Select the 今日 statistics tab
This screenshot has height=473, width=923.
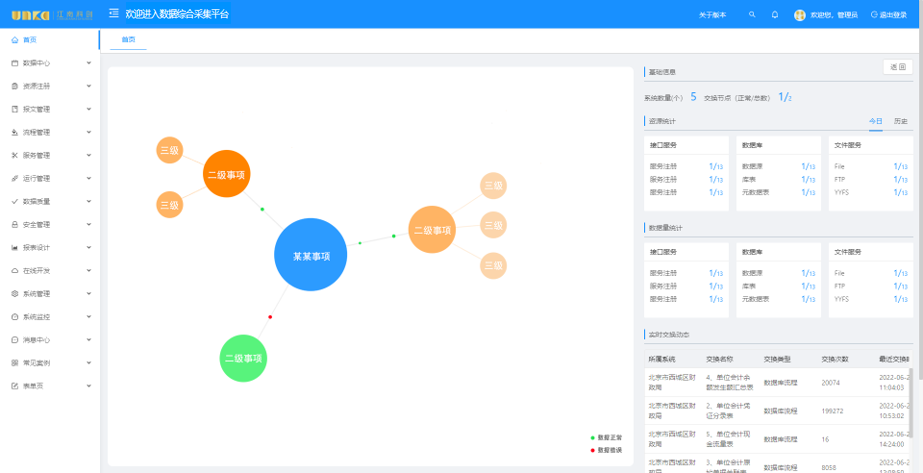[876, 121]
